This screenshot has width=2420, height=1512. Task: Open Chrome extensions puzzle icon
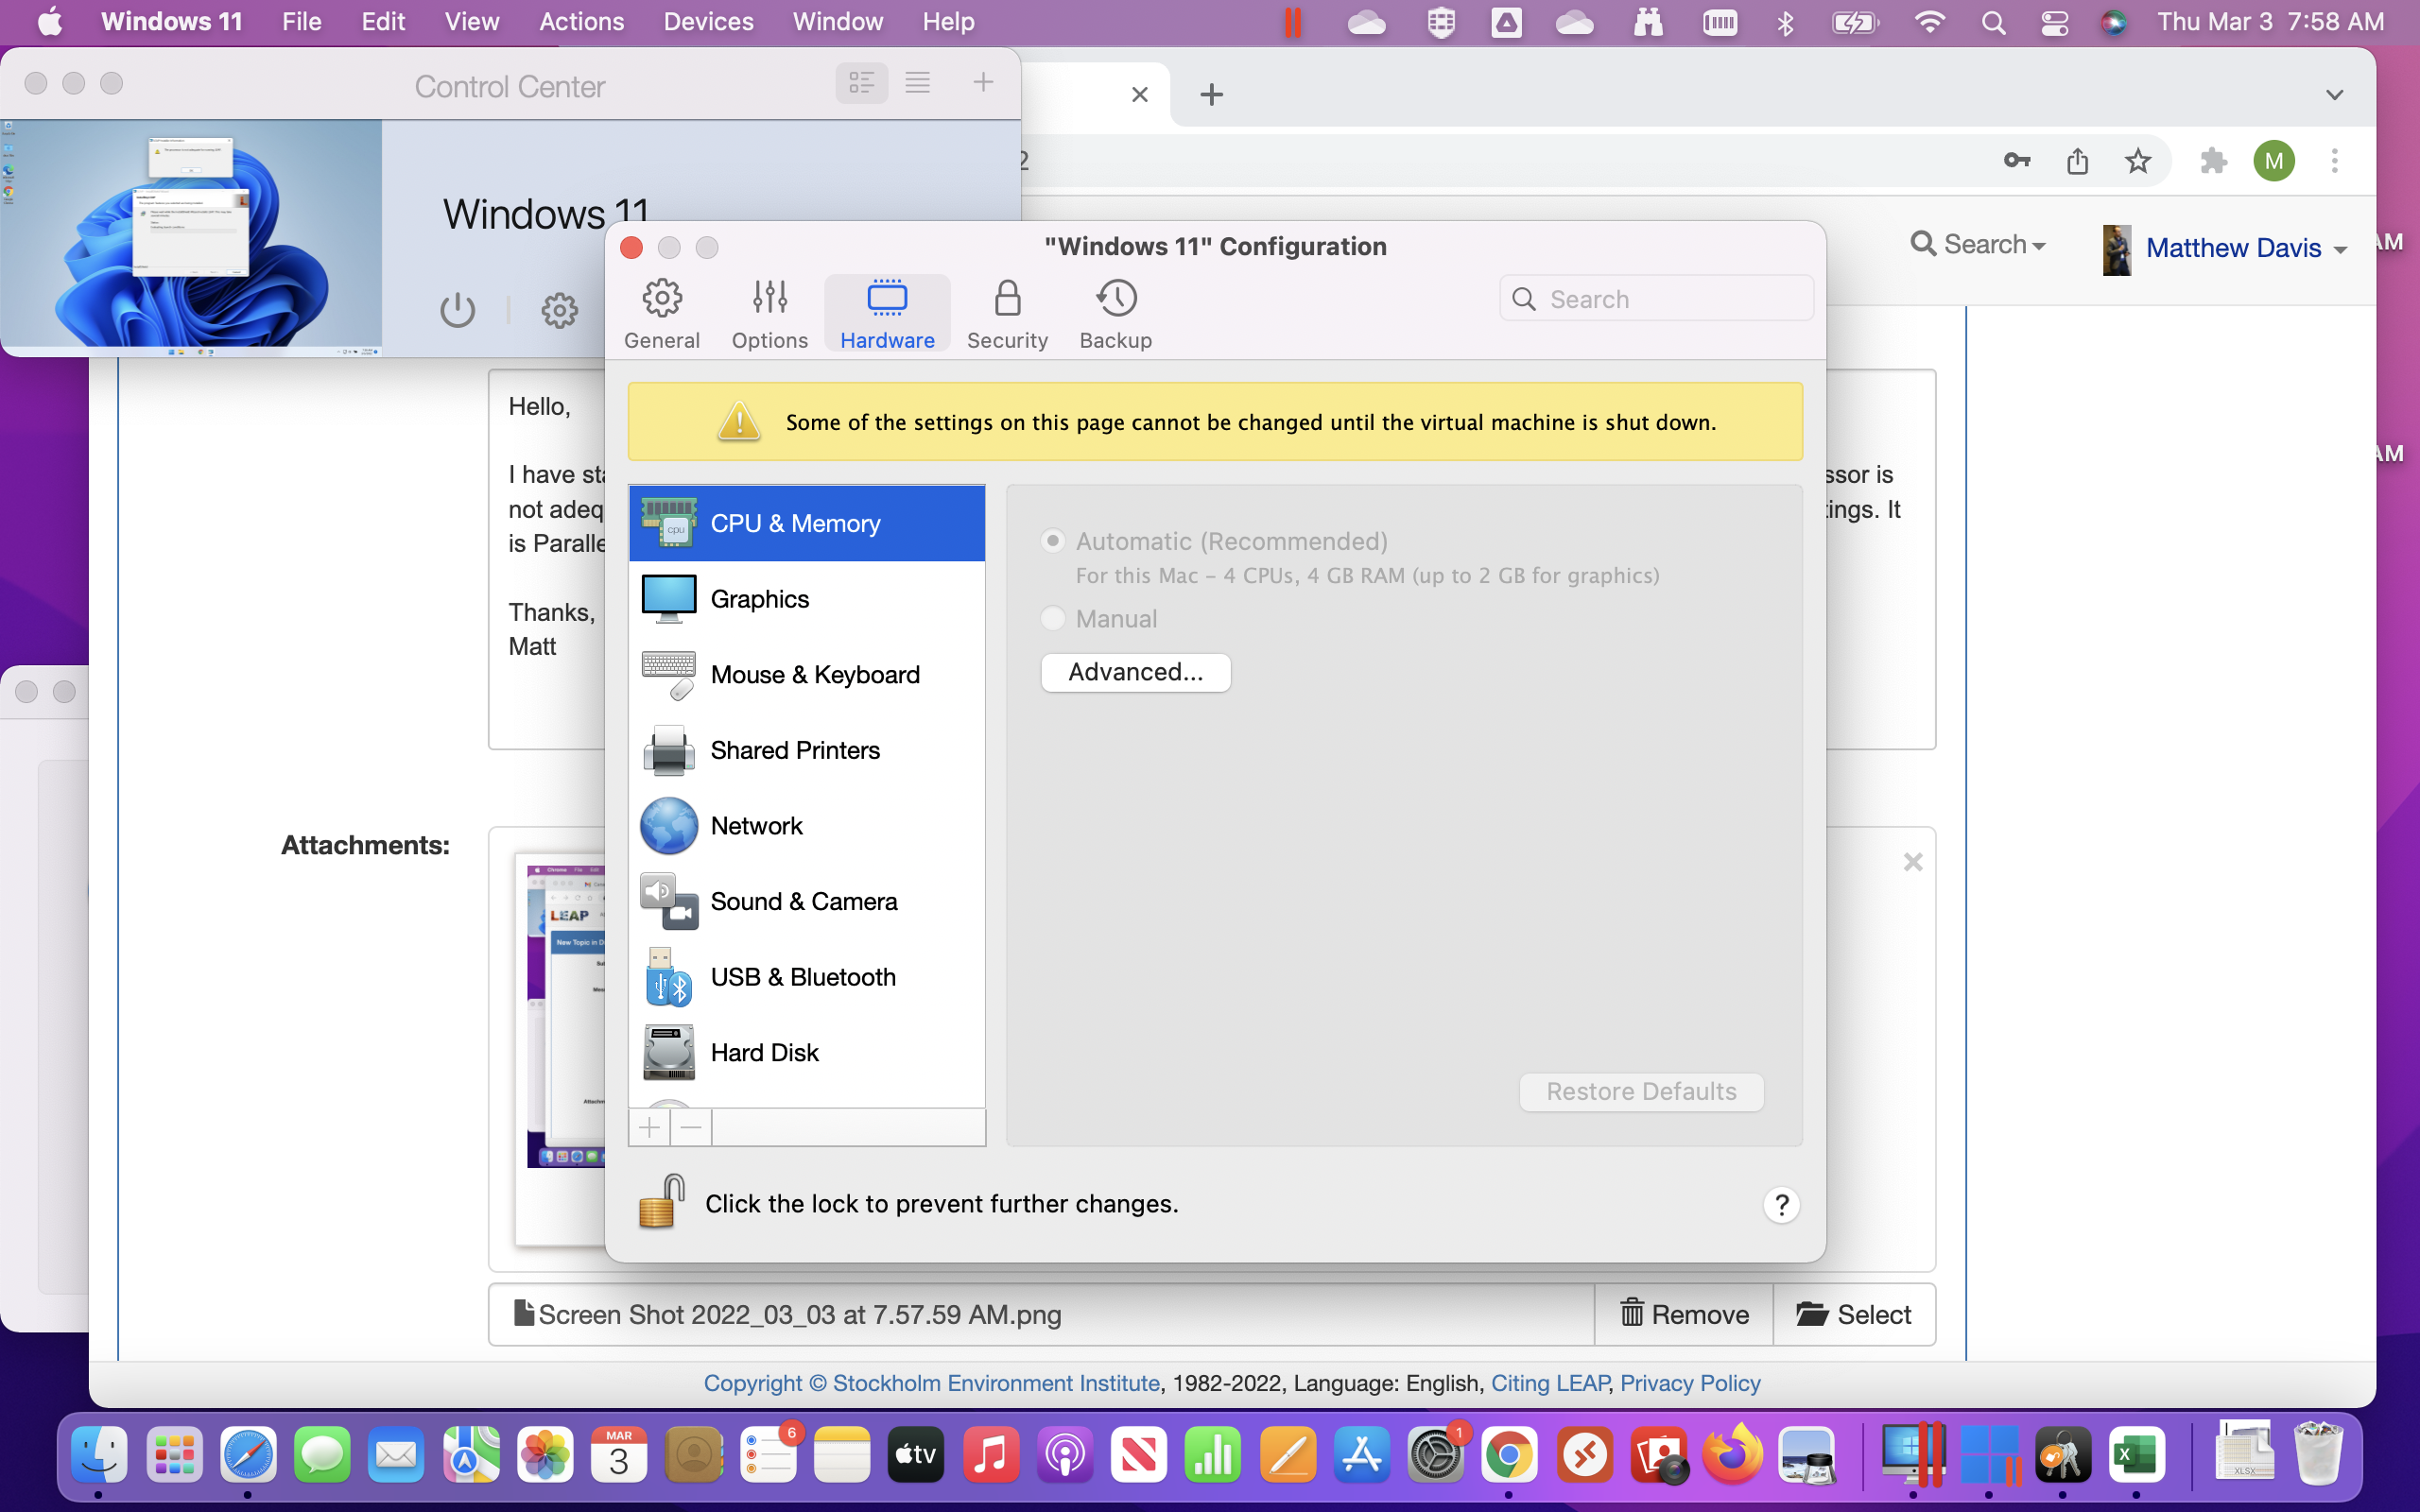click(x=2213, y=161)
